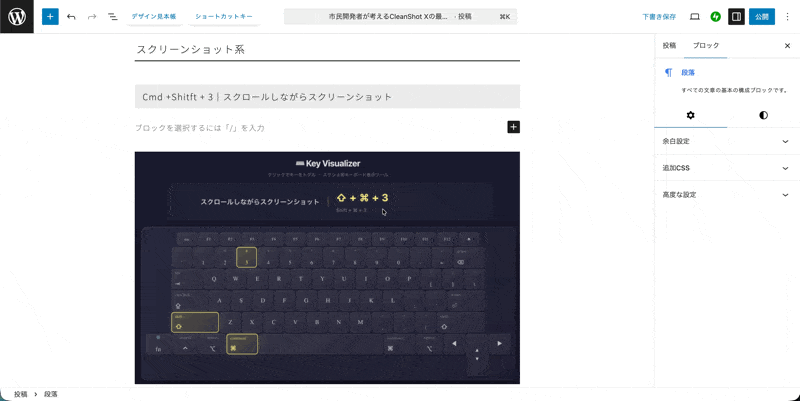Click 下書き保存 to save draft
Viewport: 800px width, 401px height.
point(659,17)
